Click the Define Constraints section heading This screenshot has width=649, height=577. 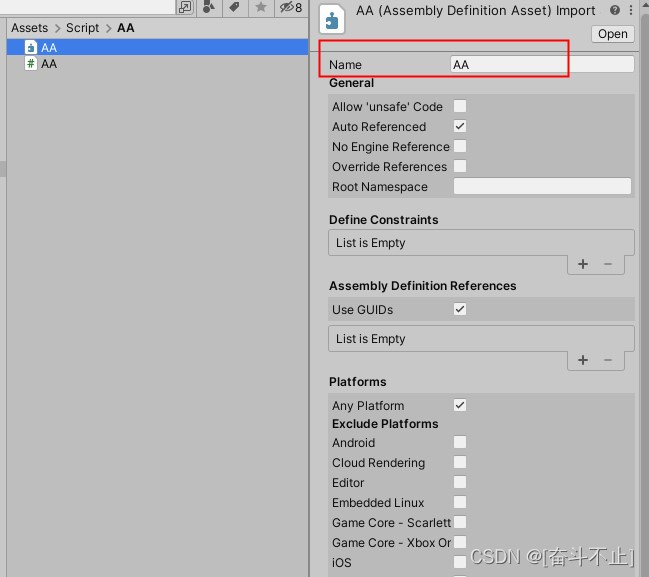[383, 219]
